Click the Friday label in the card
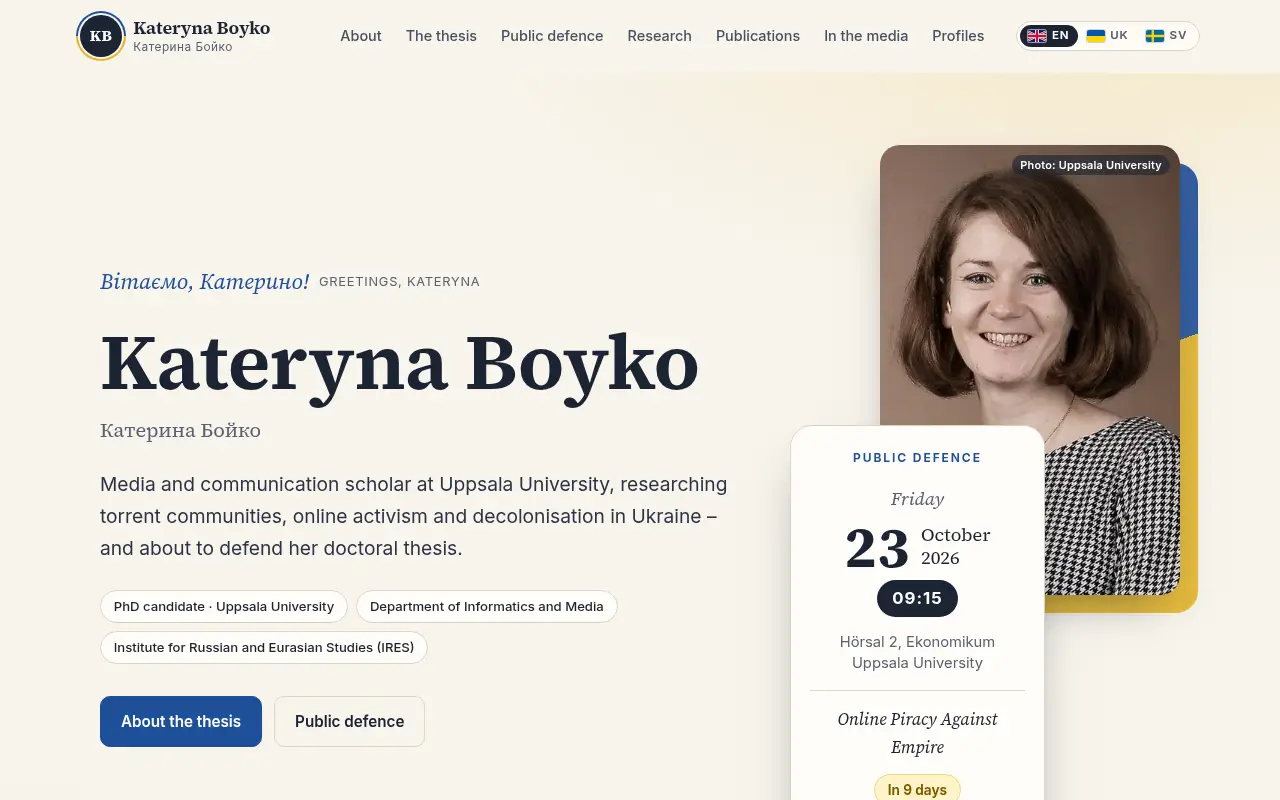 (917, 499)
